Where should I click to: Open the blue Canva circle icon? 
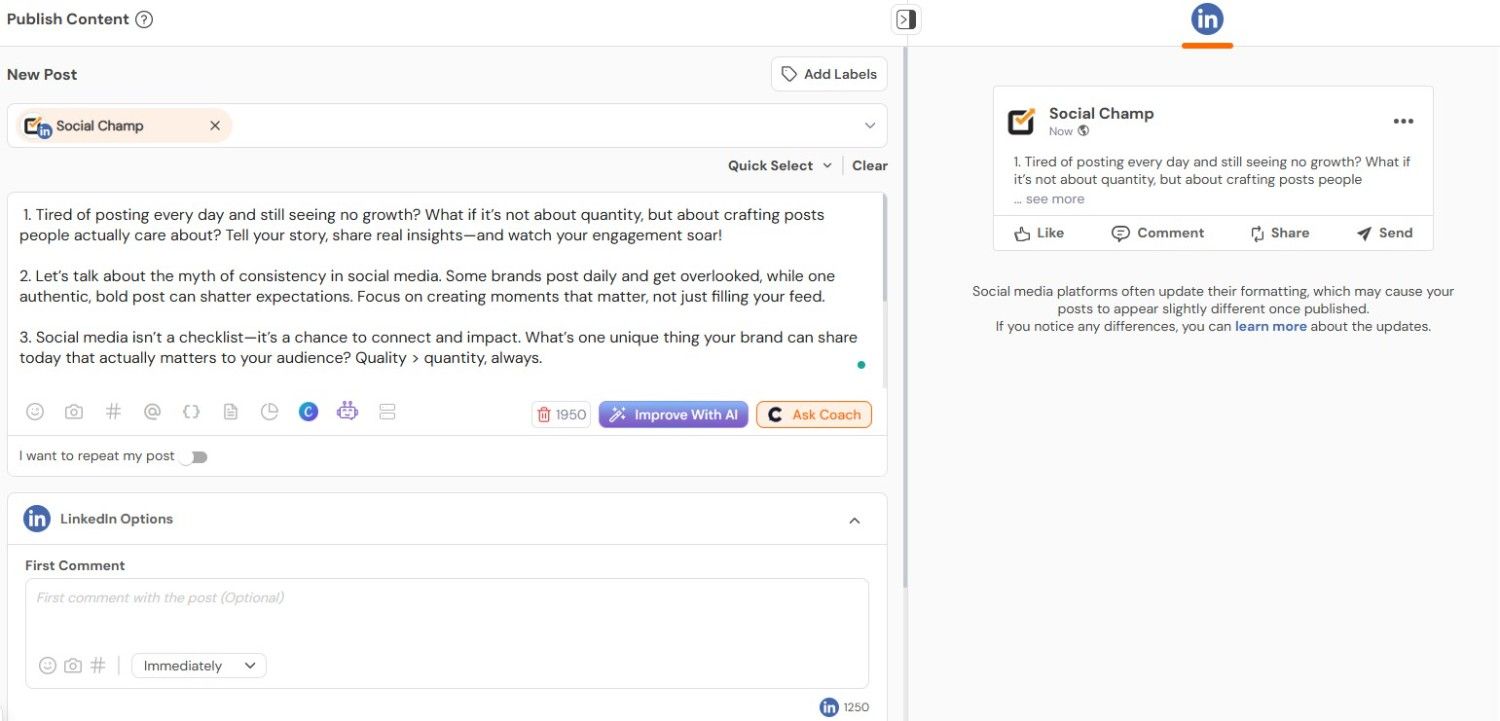point(308,411)
